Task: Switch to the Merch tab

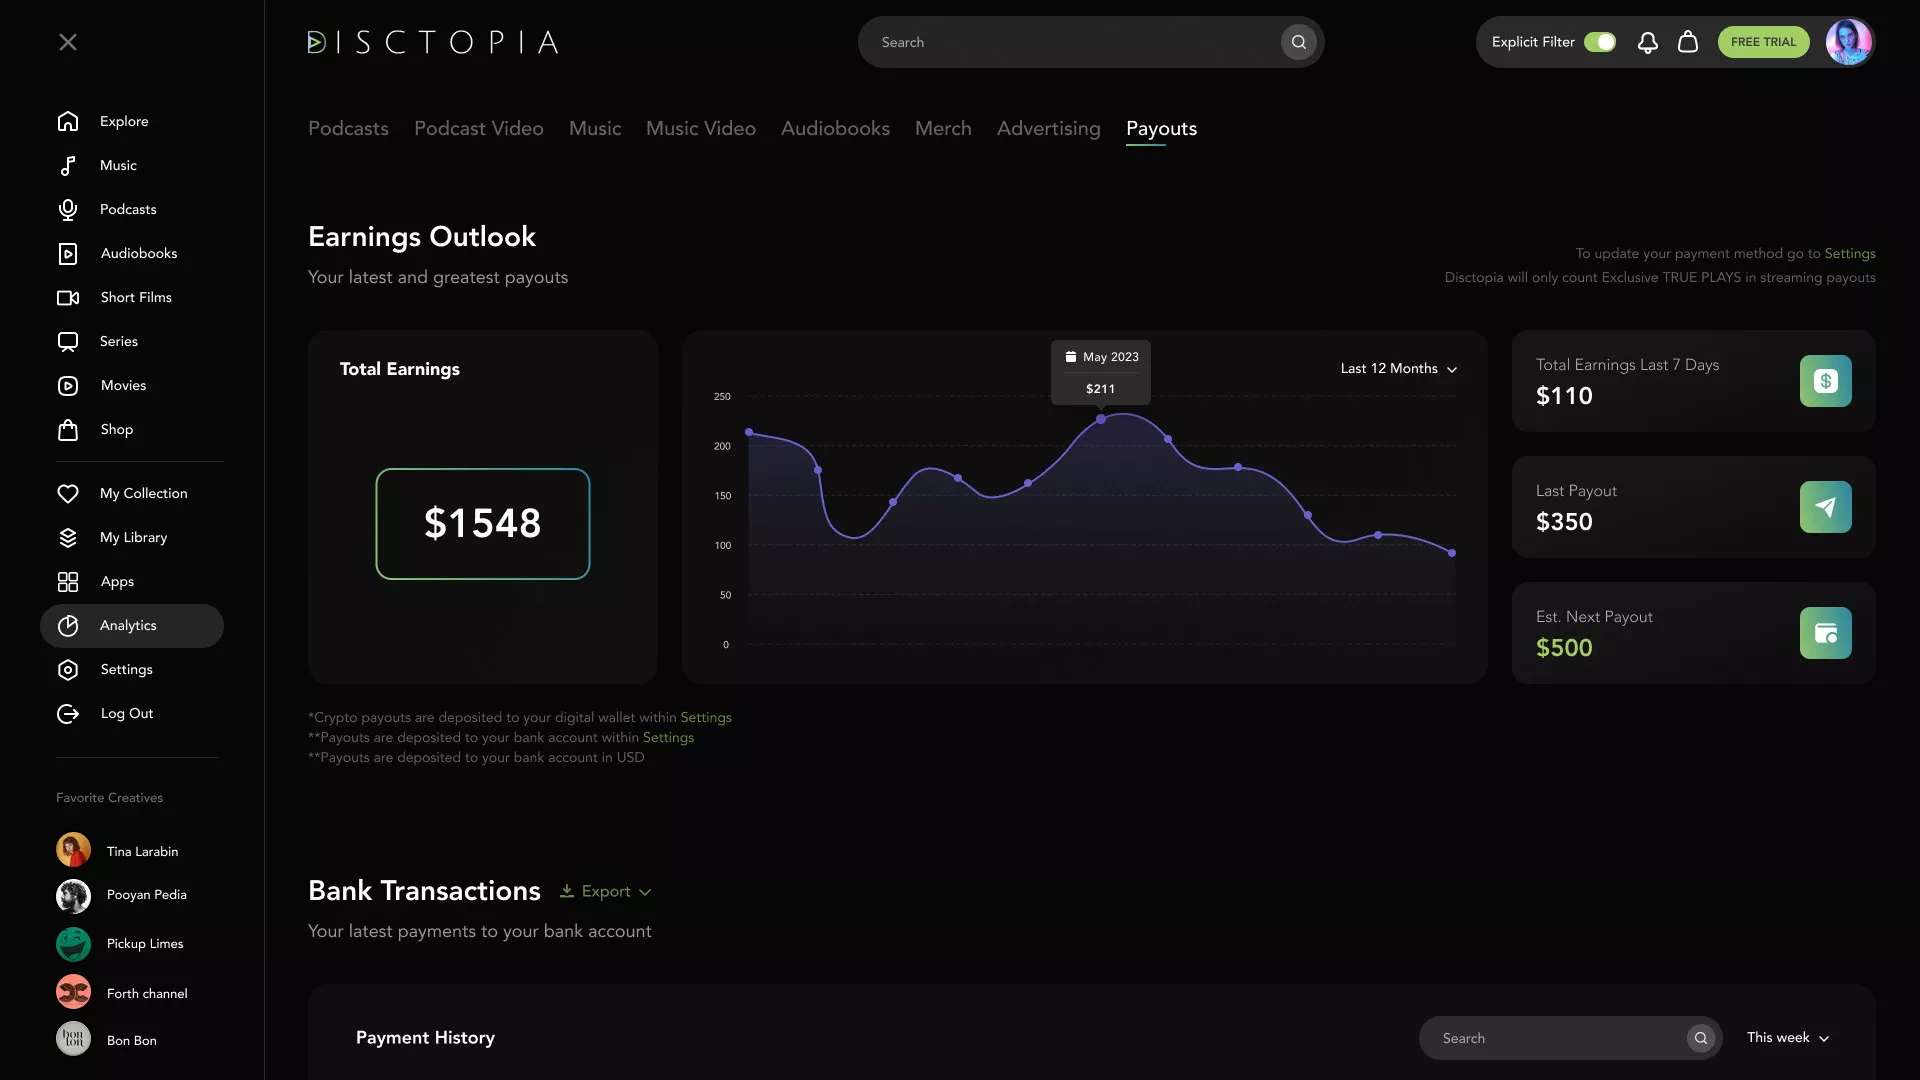Action: coord(943,129)
